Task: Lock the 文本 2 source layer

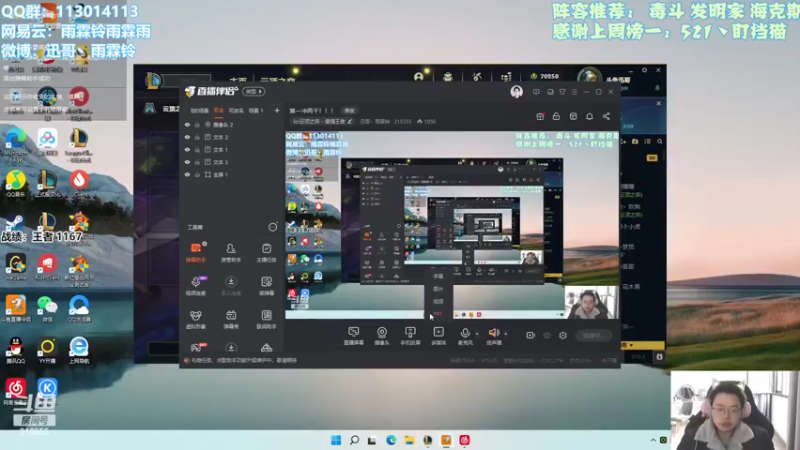Action: click(197, 137)
